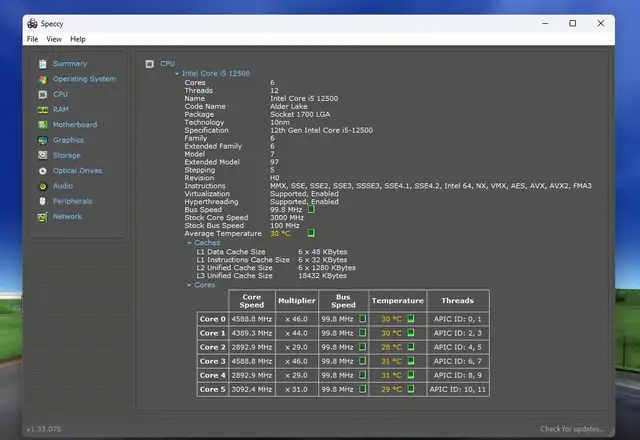Switch to Motherboard section

point(75,125)
